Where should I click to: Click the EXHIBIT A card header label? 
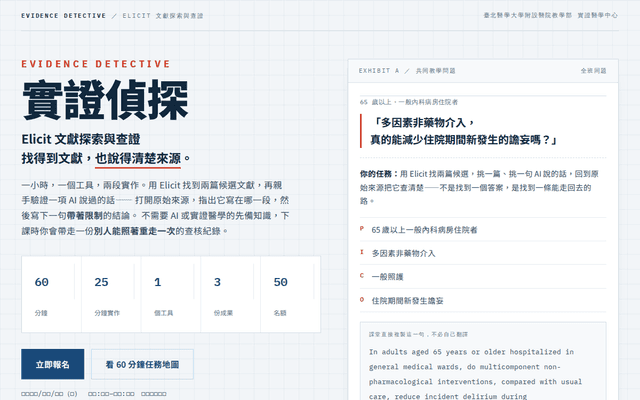pos(407,71)
